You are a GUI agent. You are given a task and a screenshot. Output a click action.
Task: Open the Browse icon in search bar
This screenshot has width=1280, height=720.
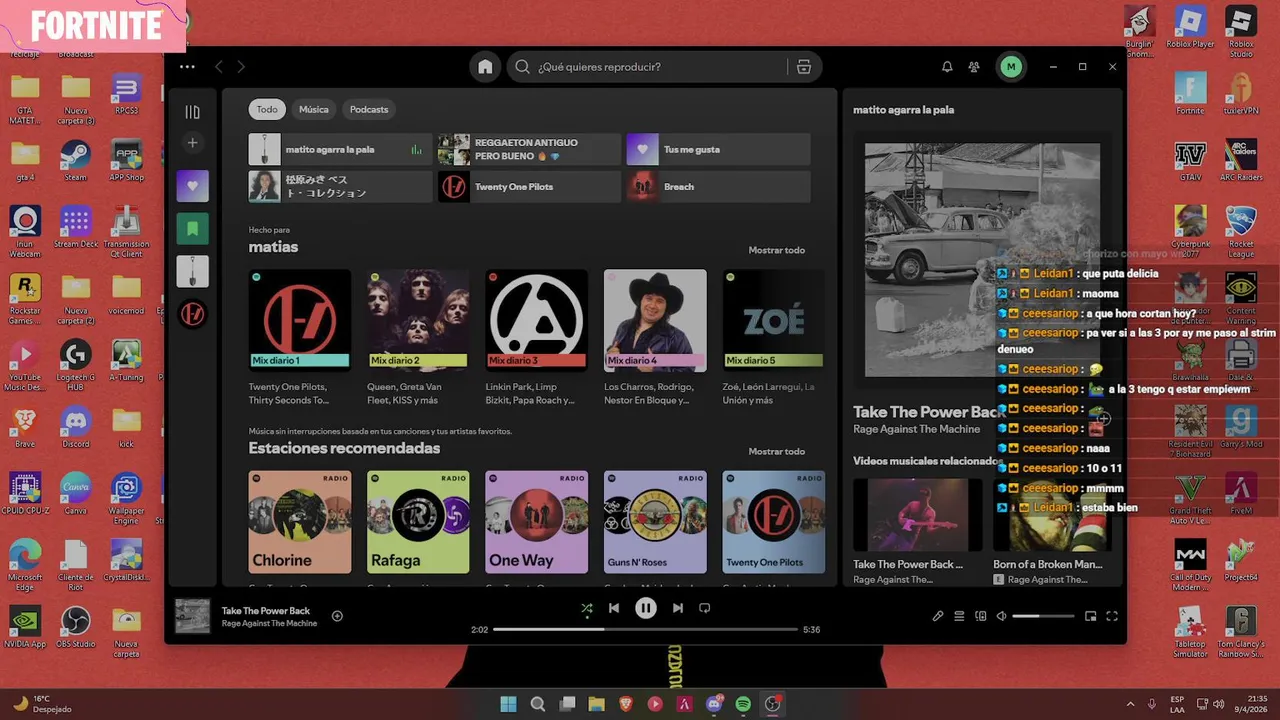804,67
